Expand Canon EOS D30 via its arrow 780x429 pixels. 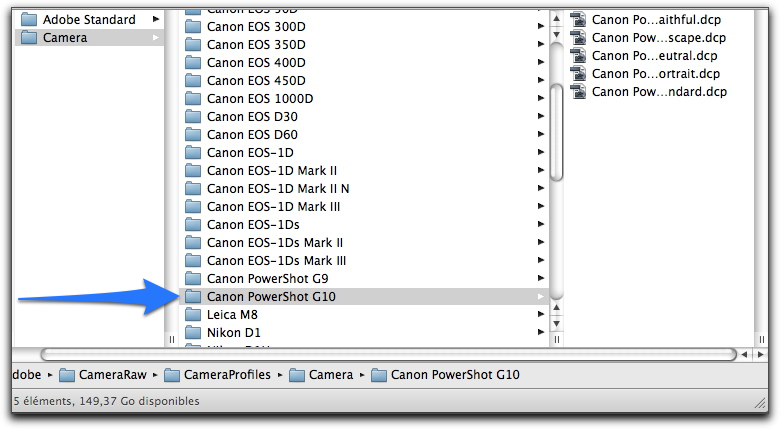[541, 116]
